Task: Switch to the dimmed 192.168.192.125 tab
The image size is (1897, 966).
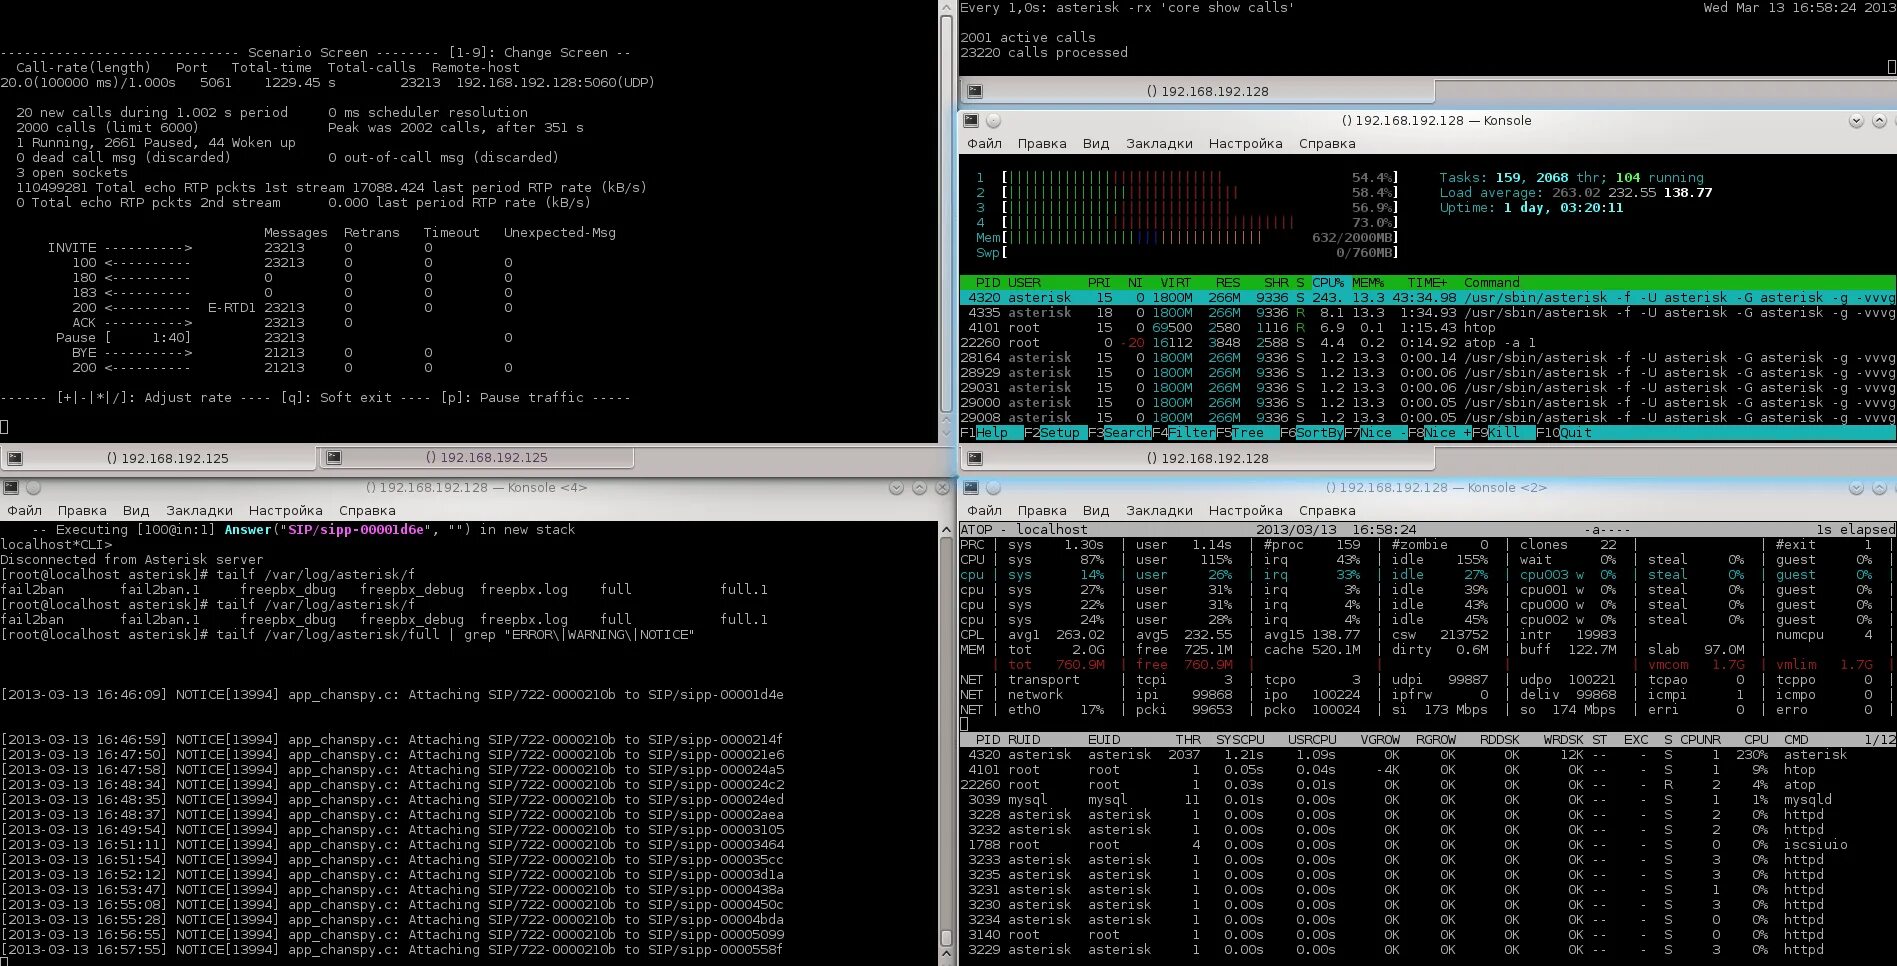Action: [x=477, y=457]
